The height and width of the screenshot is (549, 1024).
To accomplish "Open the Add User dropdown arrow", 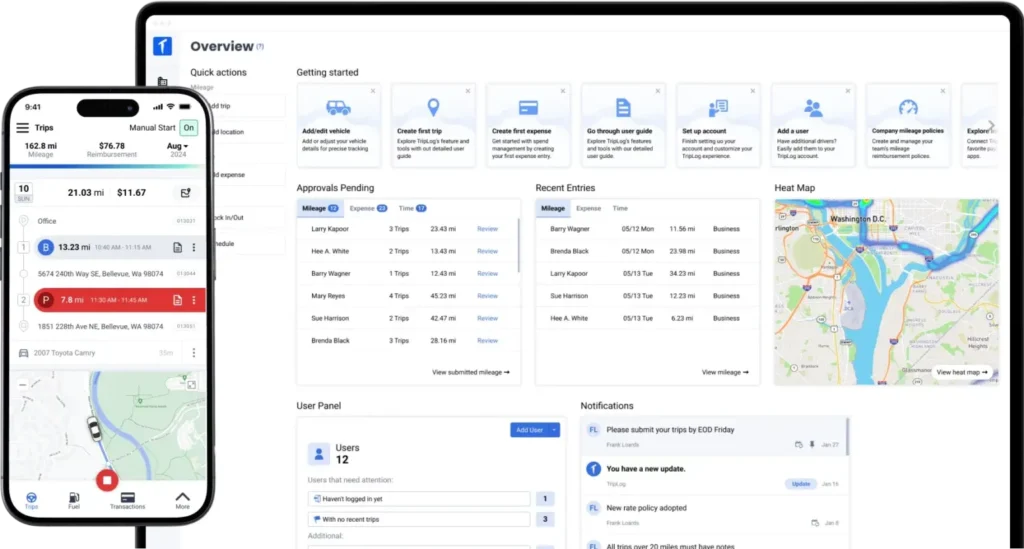I will (554, 430).
